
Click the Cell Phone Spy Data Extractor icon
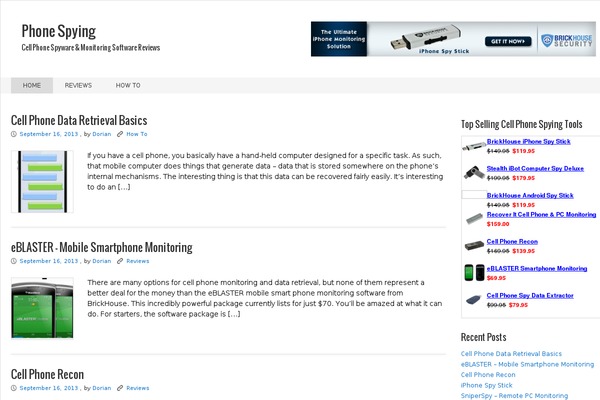coord(474,299)
